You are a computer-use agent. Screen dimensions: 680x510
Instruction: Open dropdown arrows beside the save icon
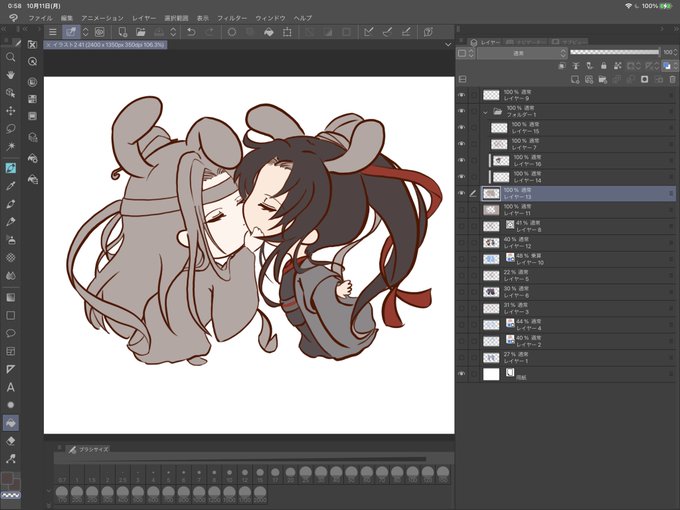173,32
